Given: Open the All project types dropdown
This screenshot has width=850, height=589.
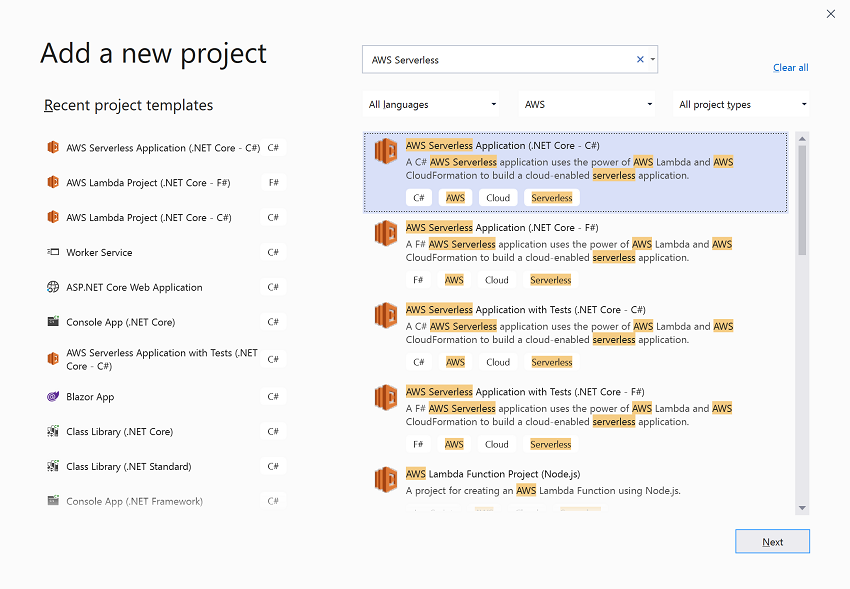Looking at the screenshot, I should tap(741, 105).
